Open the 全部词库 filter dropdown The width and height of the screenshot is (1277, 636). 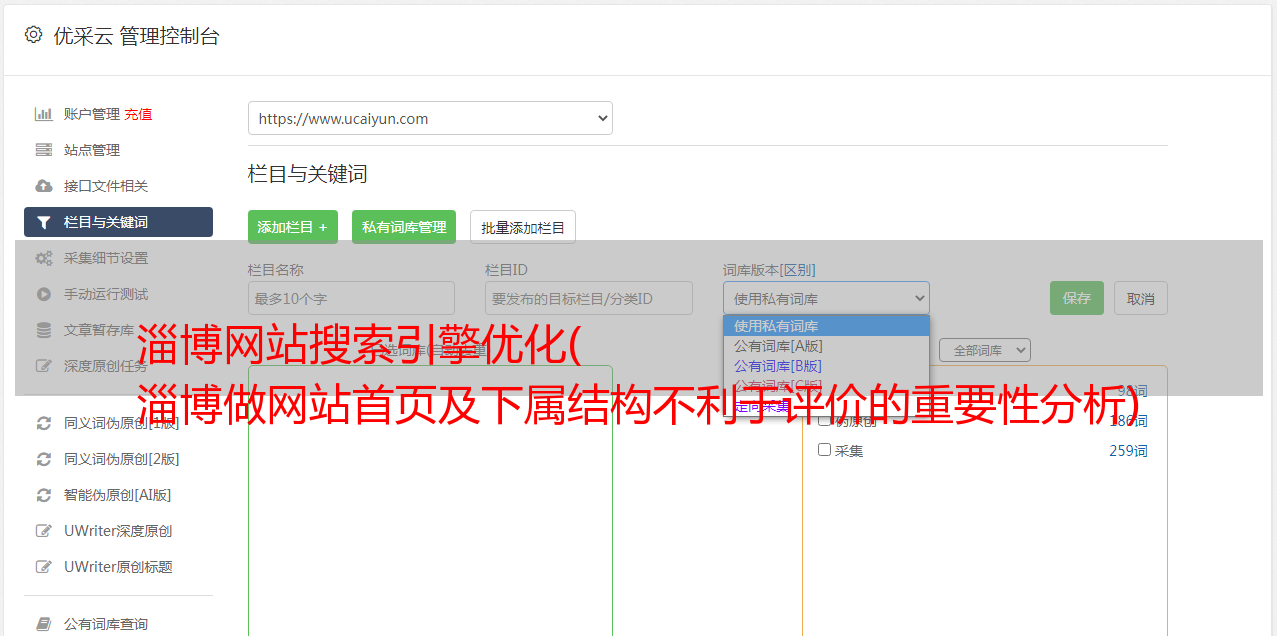pos(985,350)
